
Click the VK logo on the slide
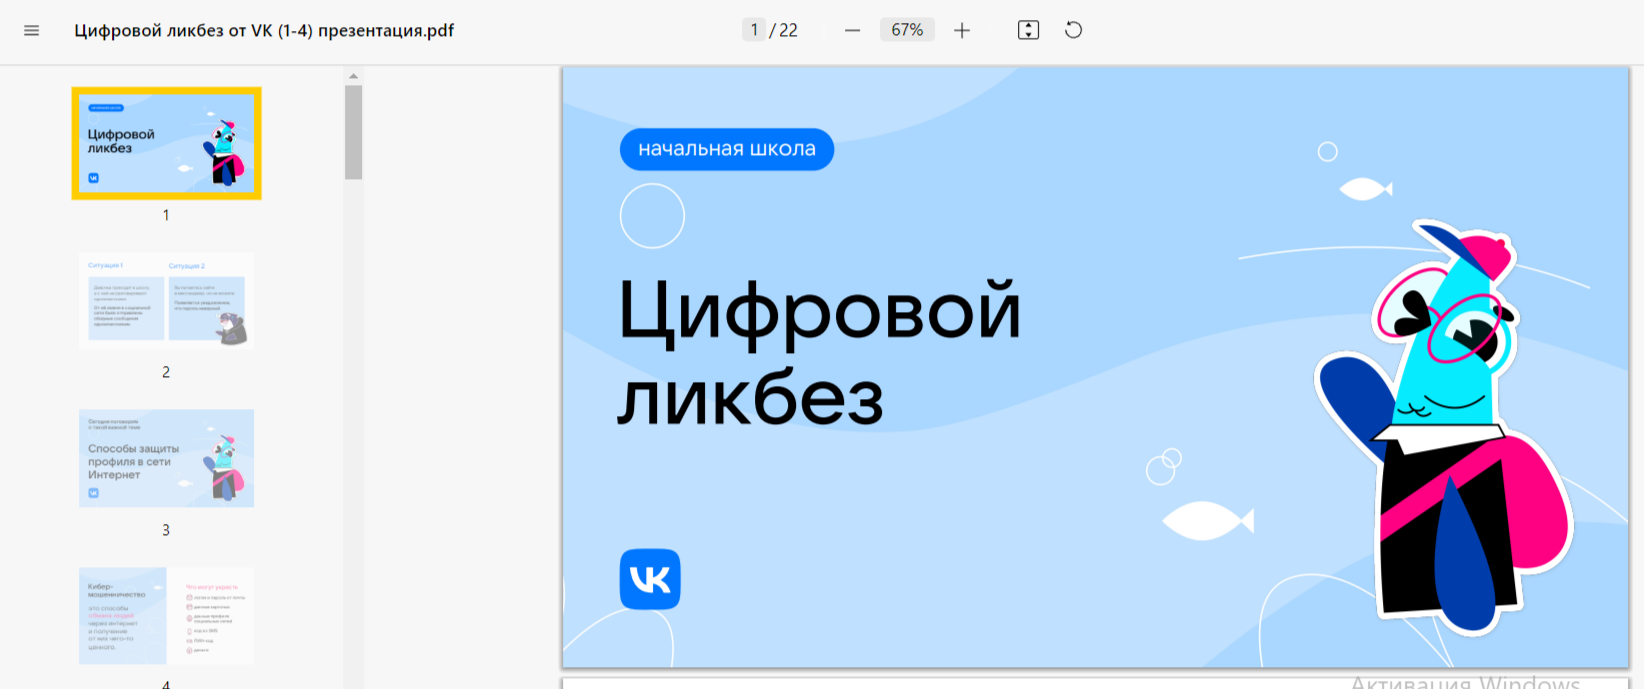click(x=650, y=579)
